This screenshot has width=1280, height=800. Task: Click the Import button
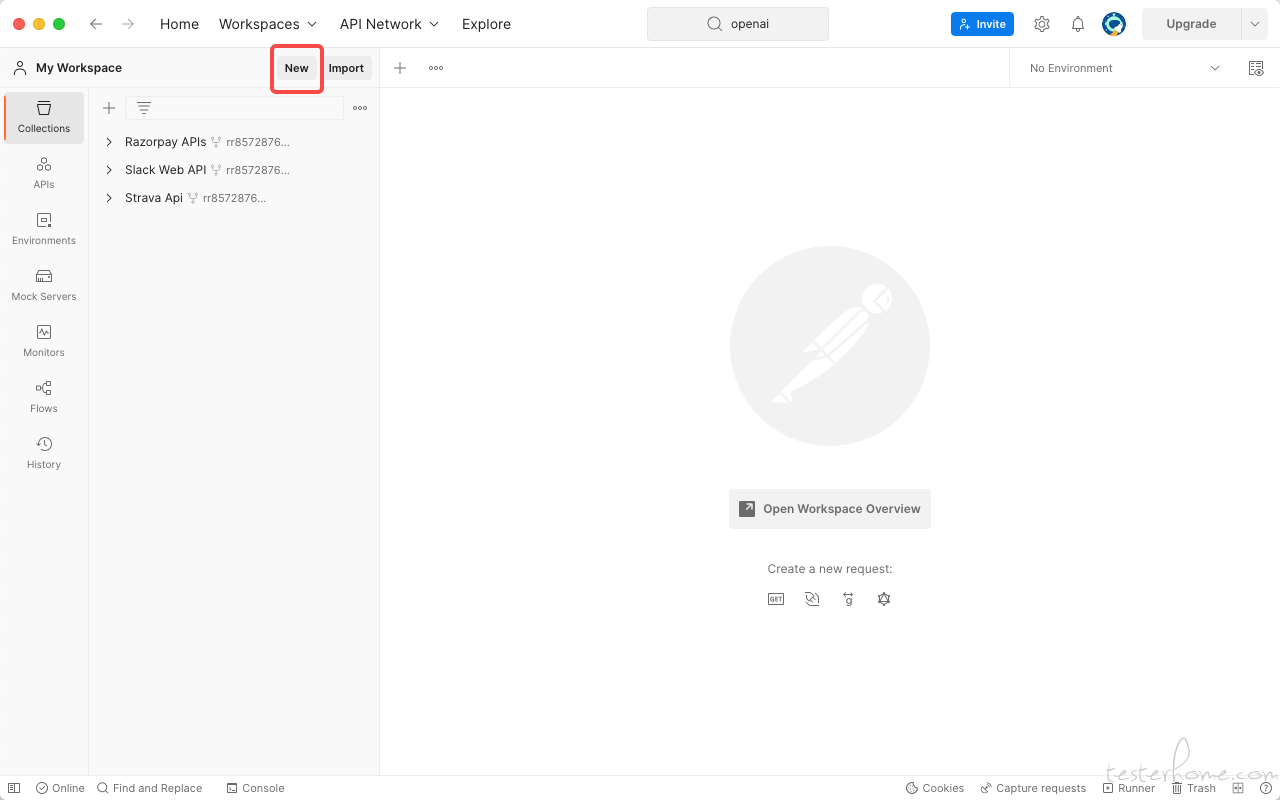tap(346, 68)
